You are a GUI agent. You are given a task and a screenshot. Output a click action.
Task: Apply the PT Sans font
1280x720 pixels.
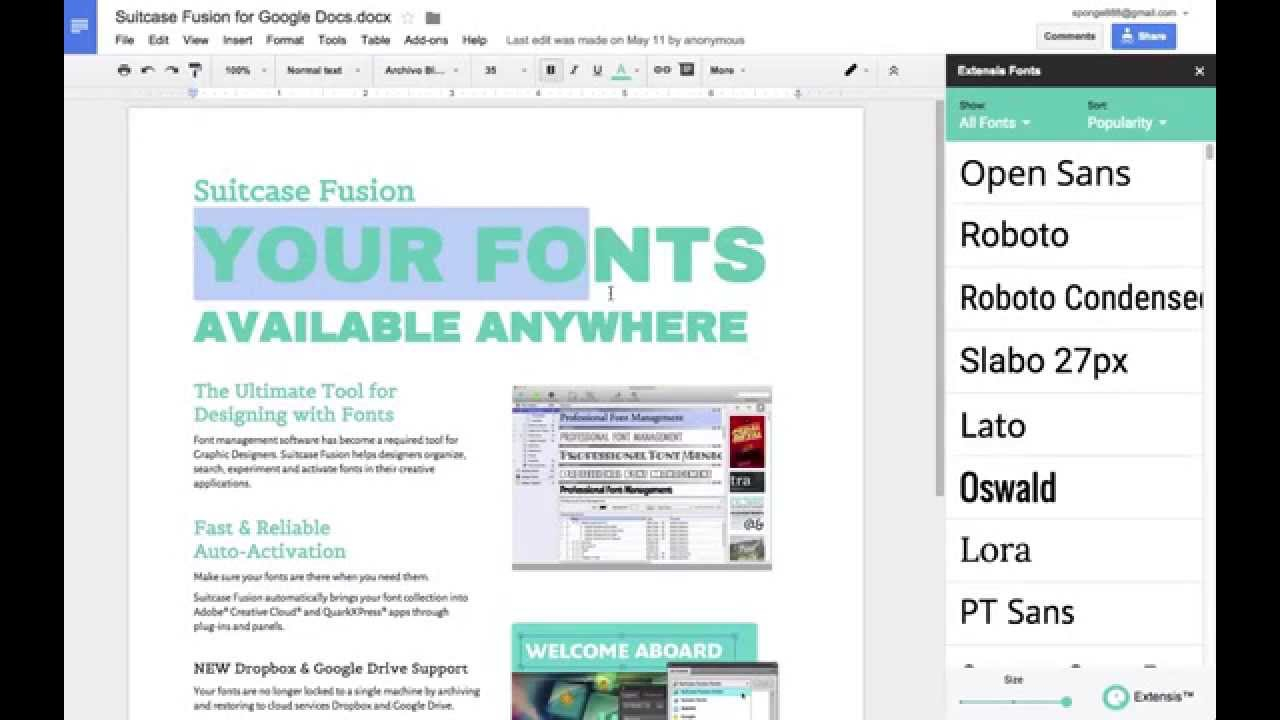(x=1075, y=612)
